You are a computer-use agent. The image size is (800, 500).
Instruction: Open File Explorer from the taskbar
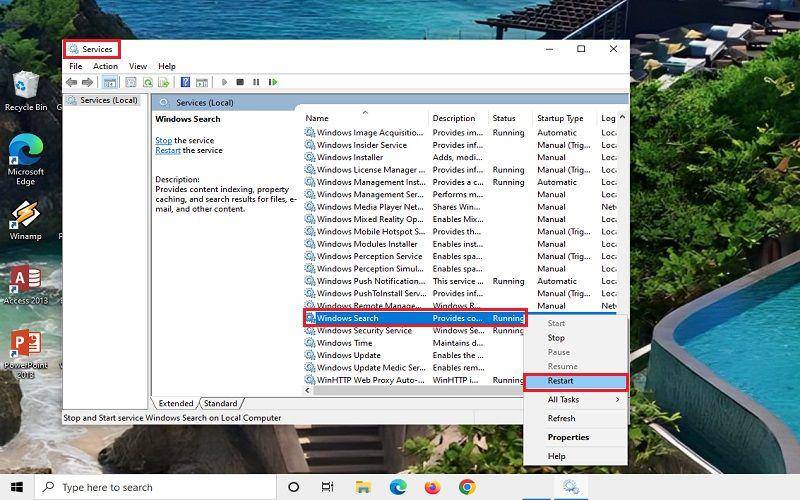click(363, 488)
